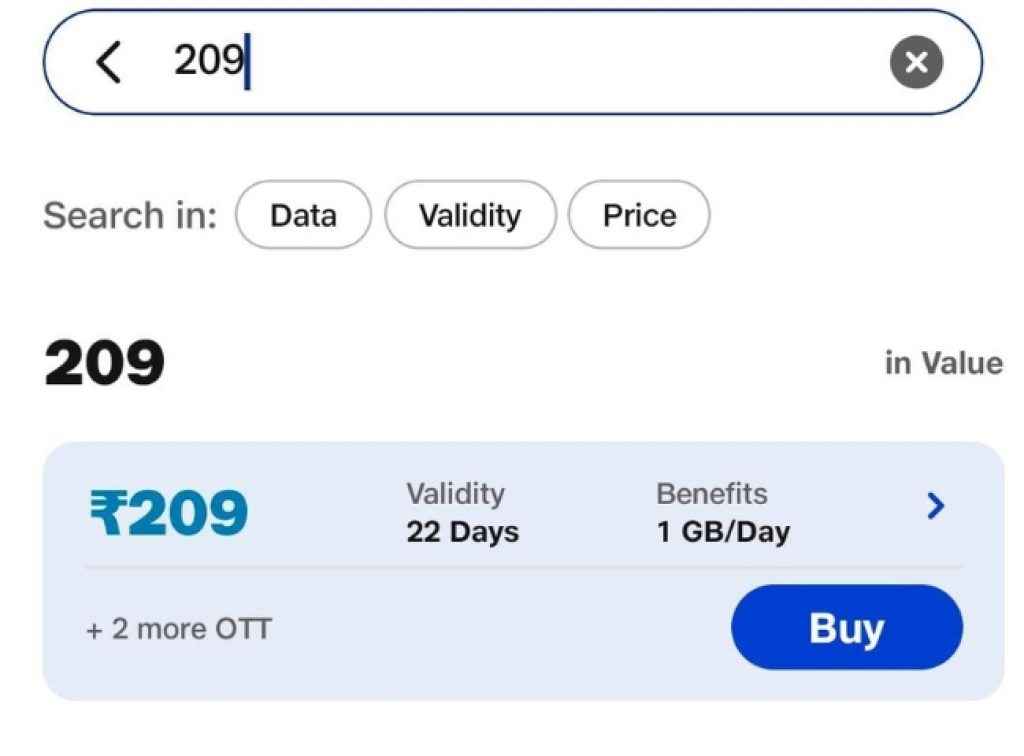Viewport: 1024px width, 756px height.
Task: Place cursor after 209 in search box
Action: 248,63
